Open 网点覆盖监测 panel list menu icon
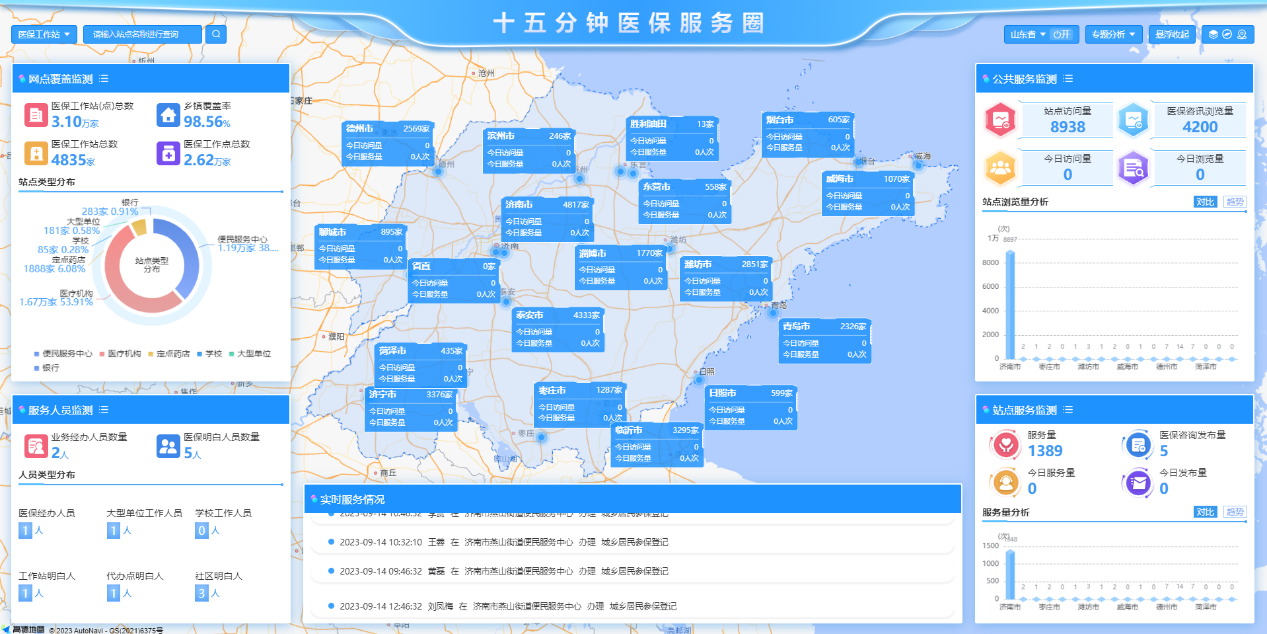 (104, 79)
